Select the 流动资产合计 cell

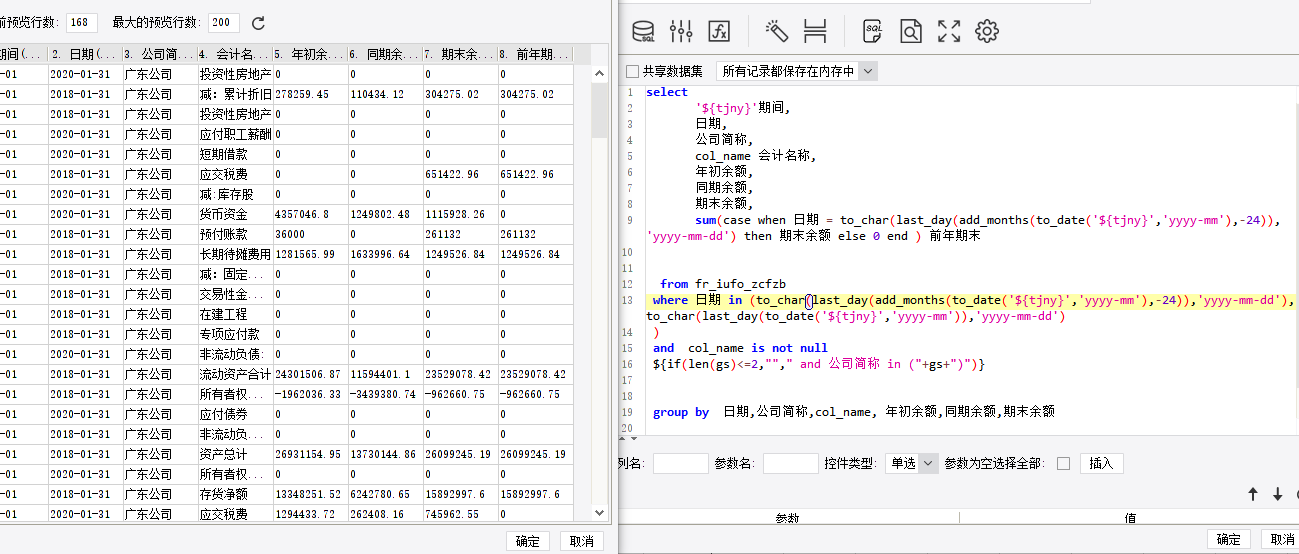point(234,374)
